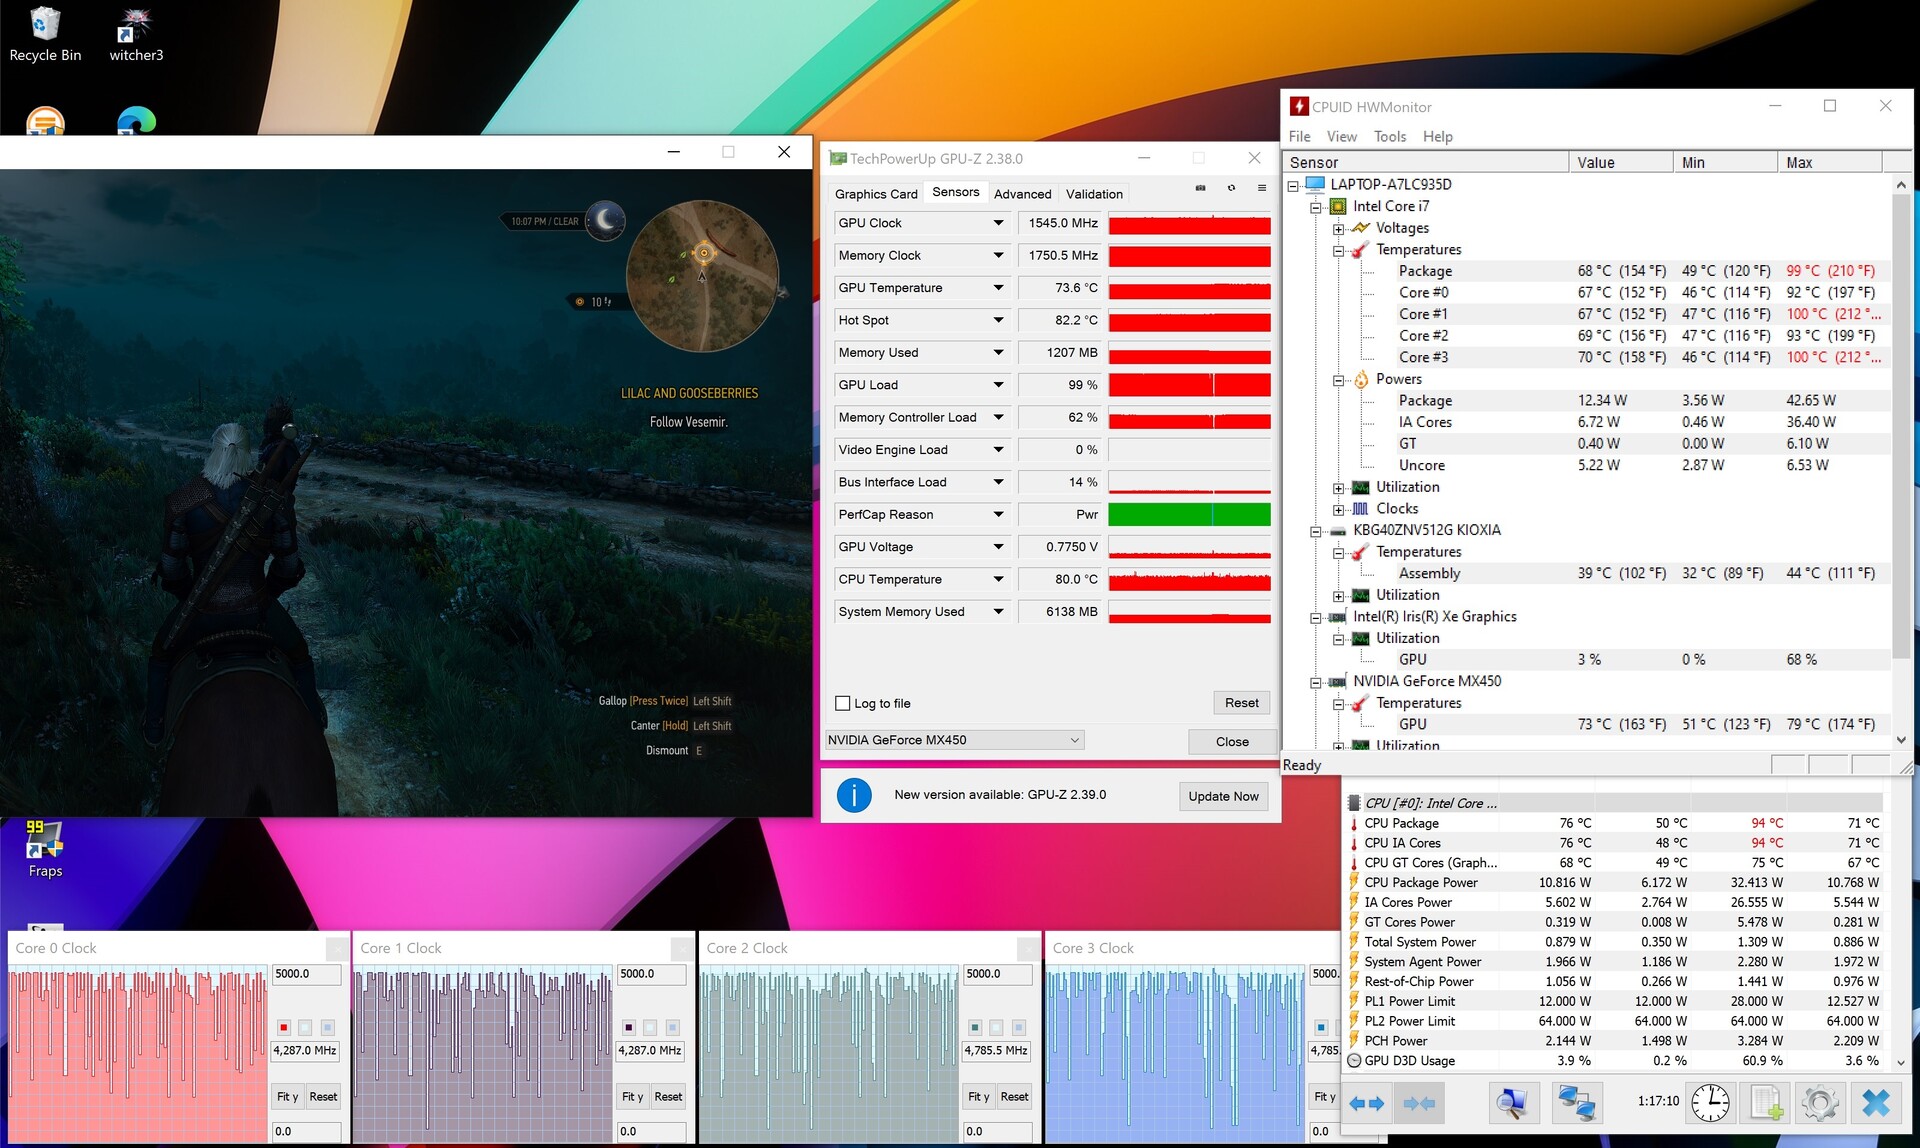Select the dark purple swatch in Core 1 Clock
The image size is (1920, 1148).
coord(629,1027)
